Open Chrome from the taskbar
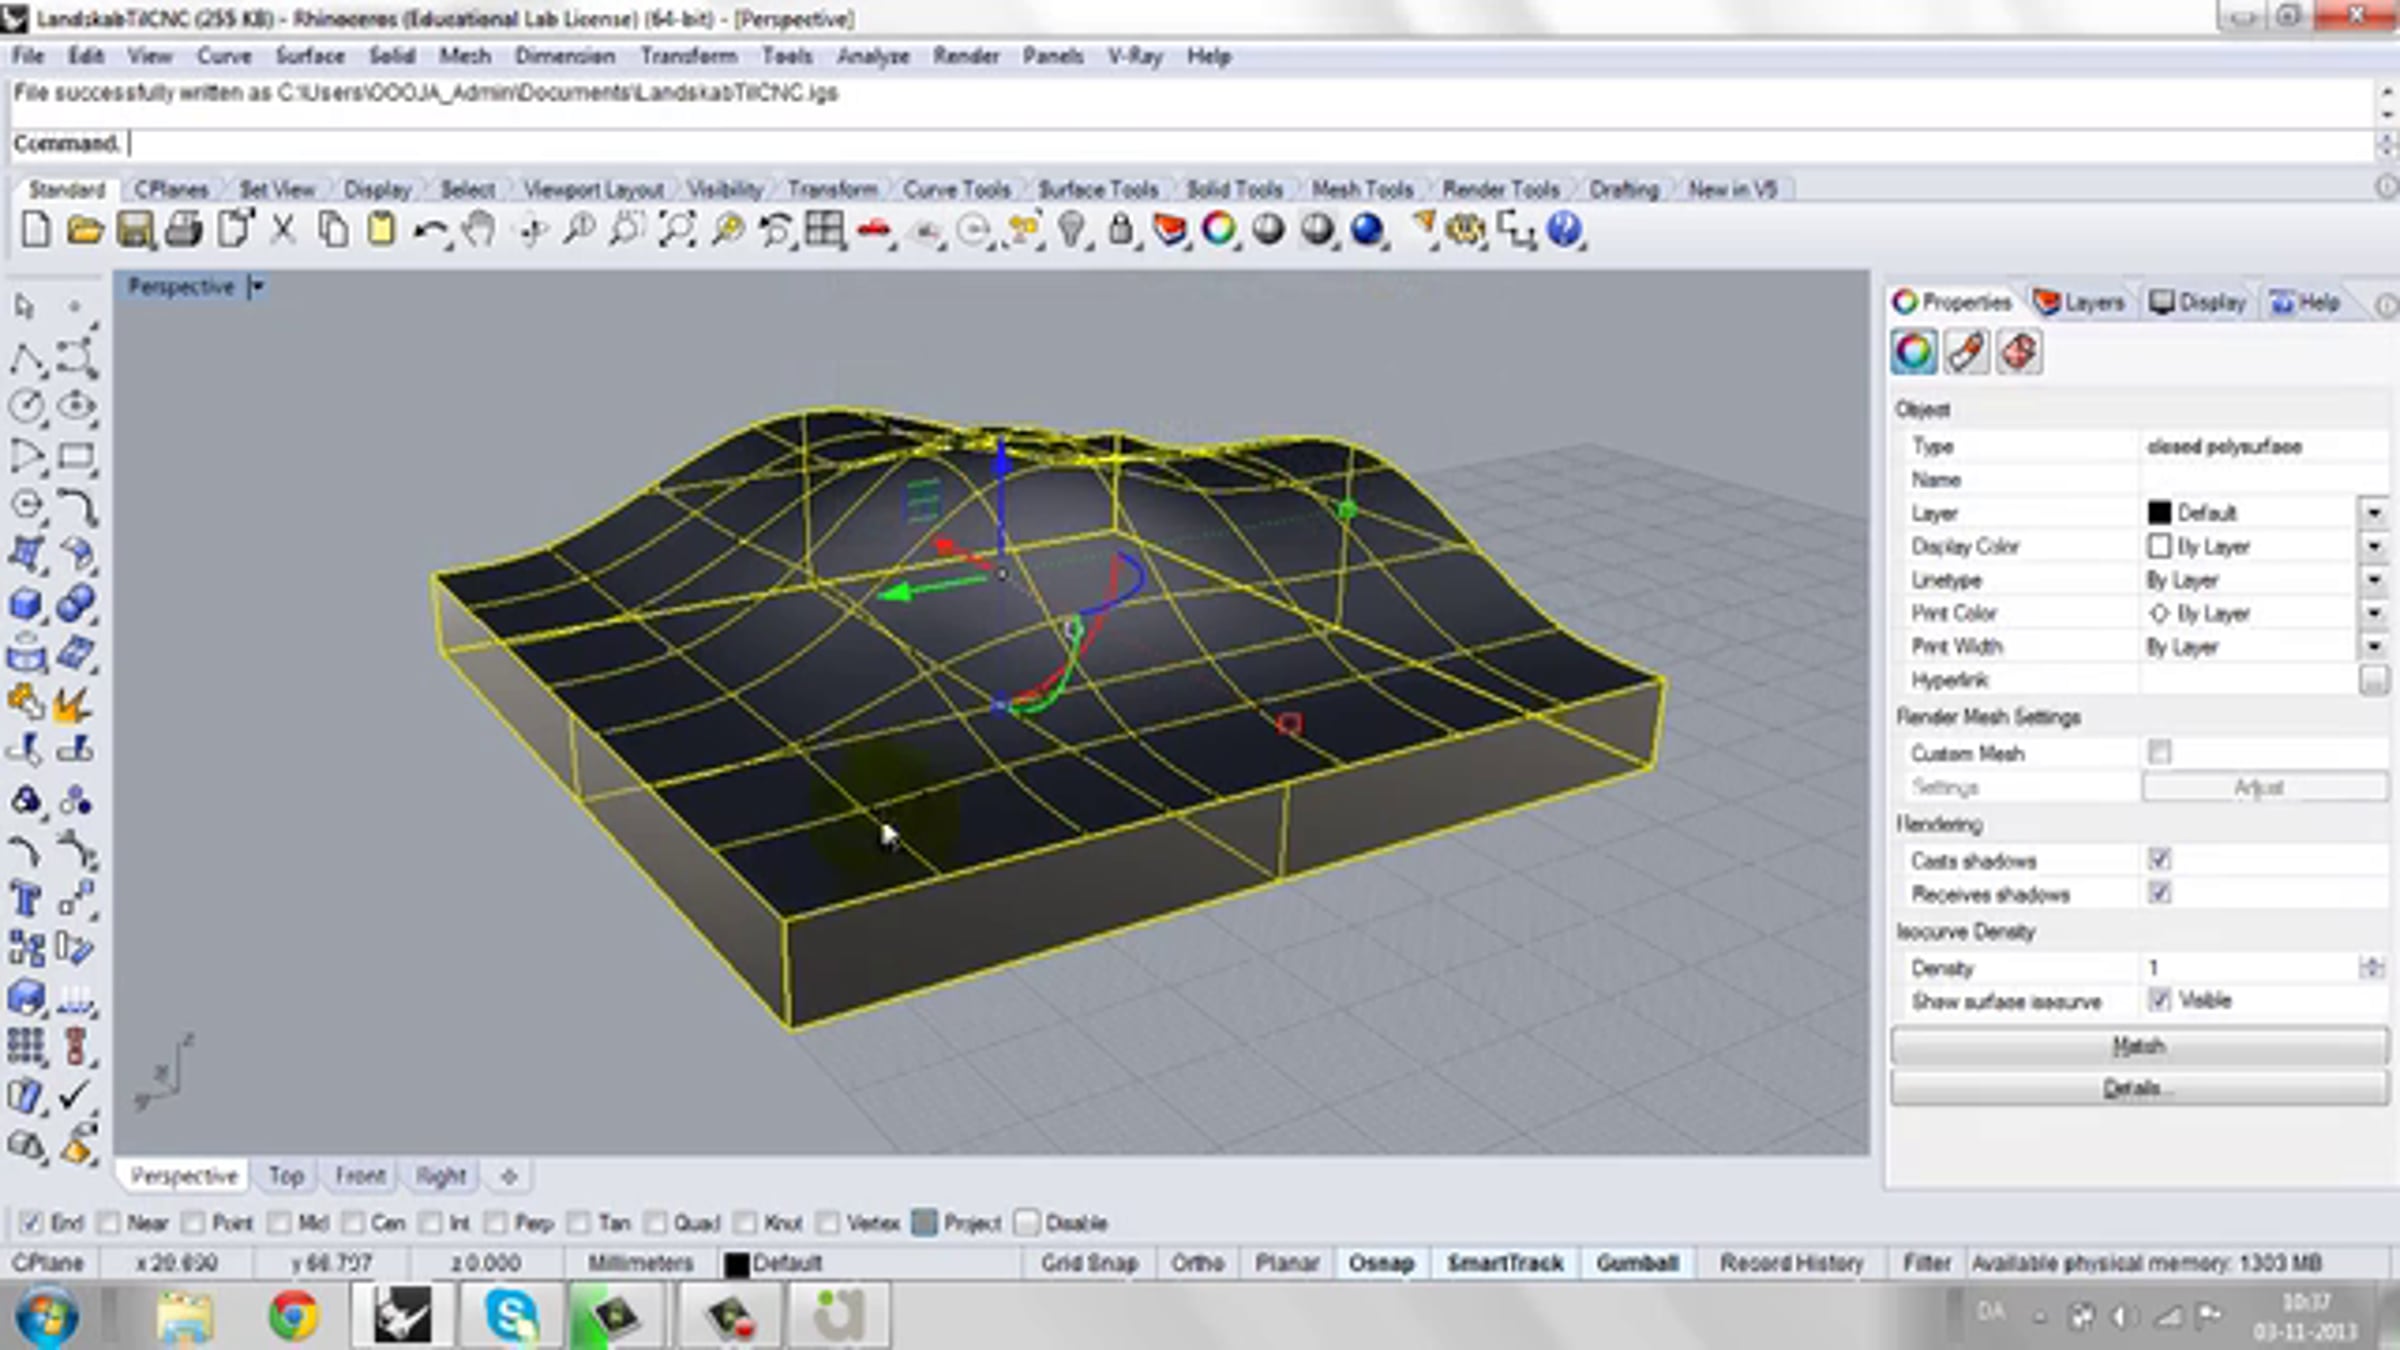Screen dimensions: 2400x1350 click(x=292, y=1314)
